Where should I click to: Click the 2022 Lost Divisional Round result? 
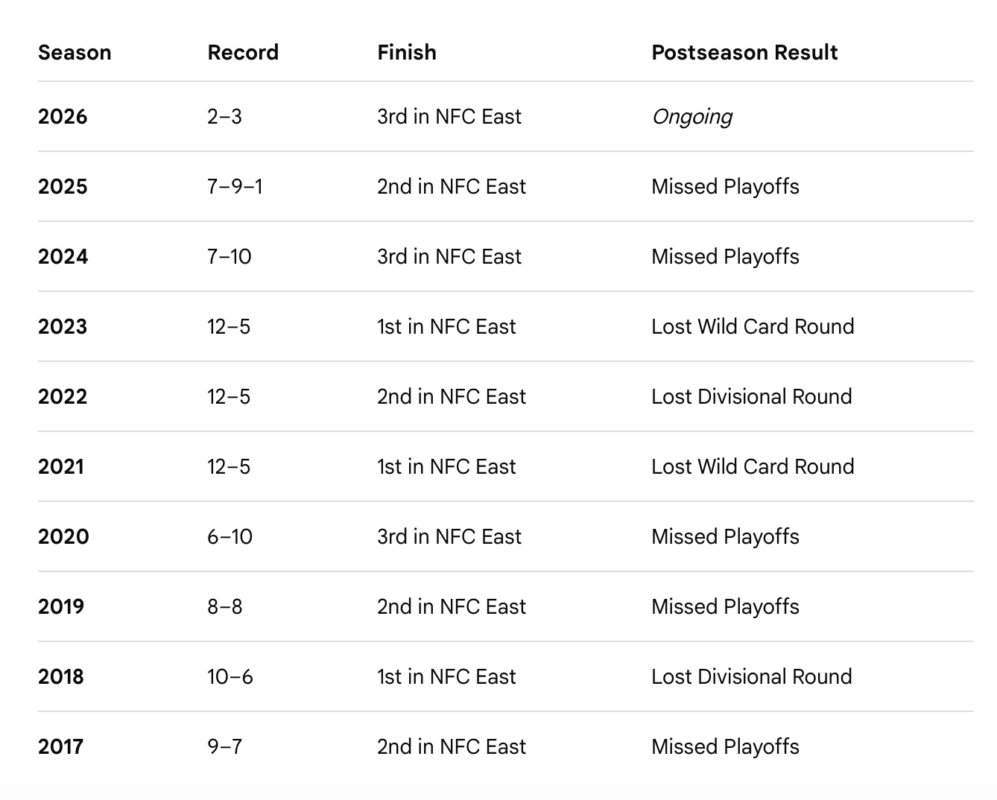752,396
